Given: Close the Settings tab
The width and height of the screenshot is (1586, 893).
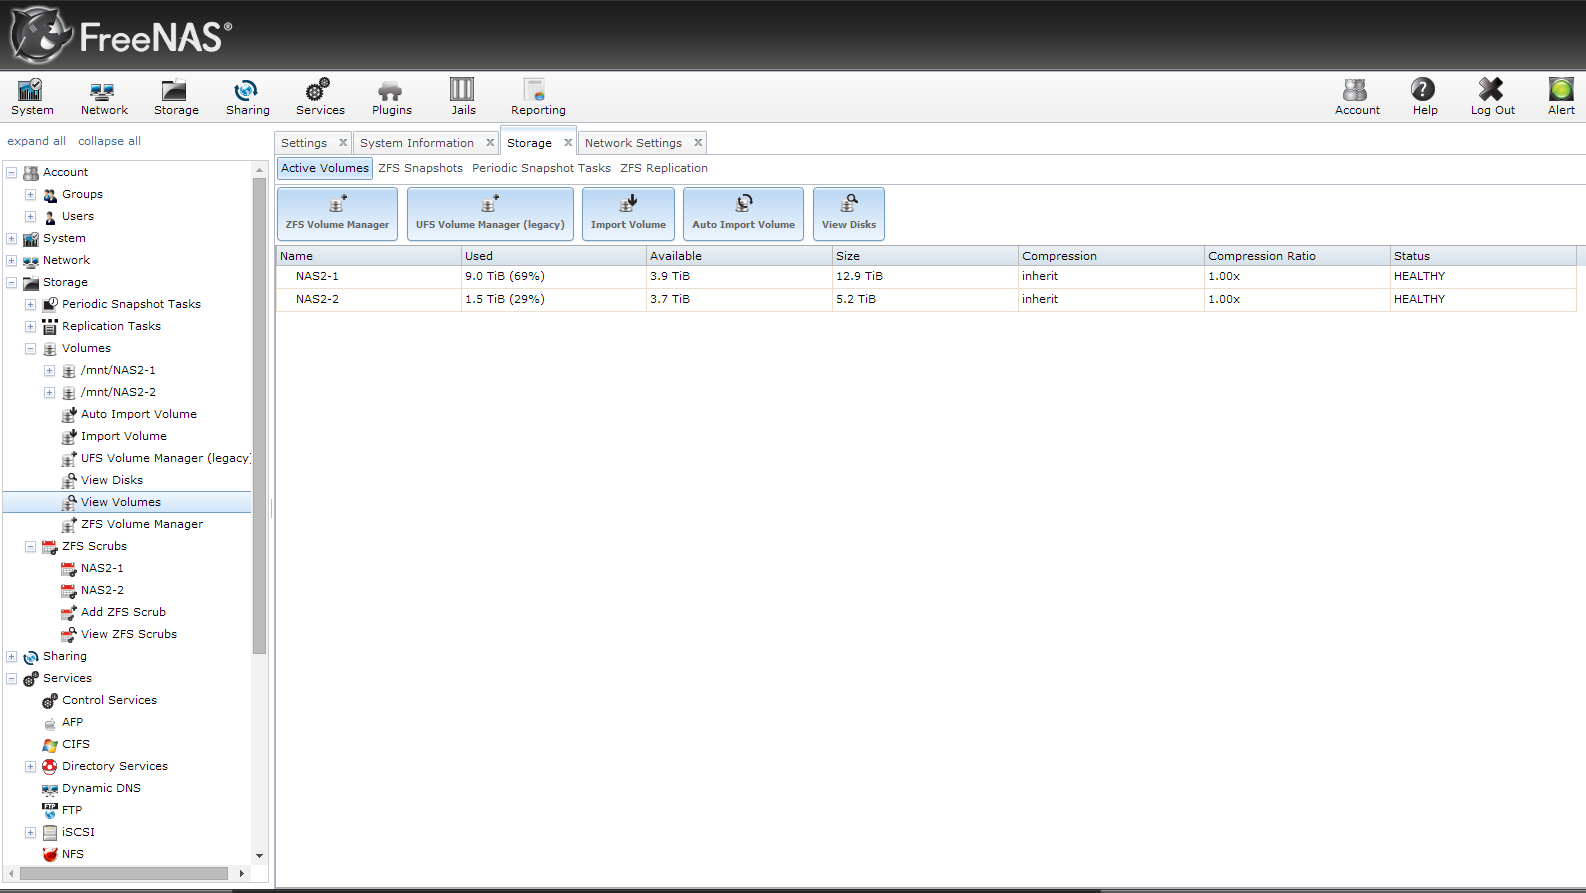Looking at the screenshot, I should tap(343, 143).
